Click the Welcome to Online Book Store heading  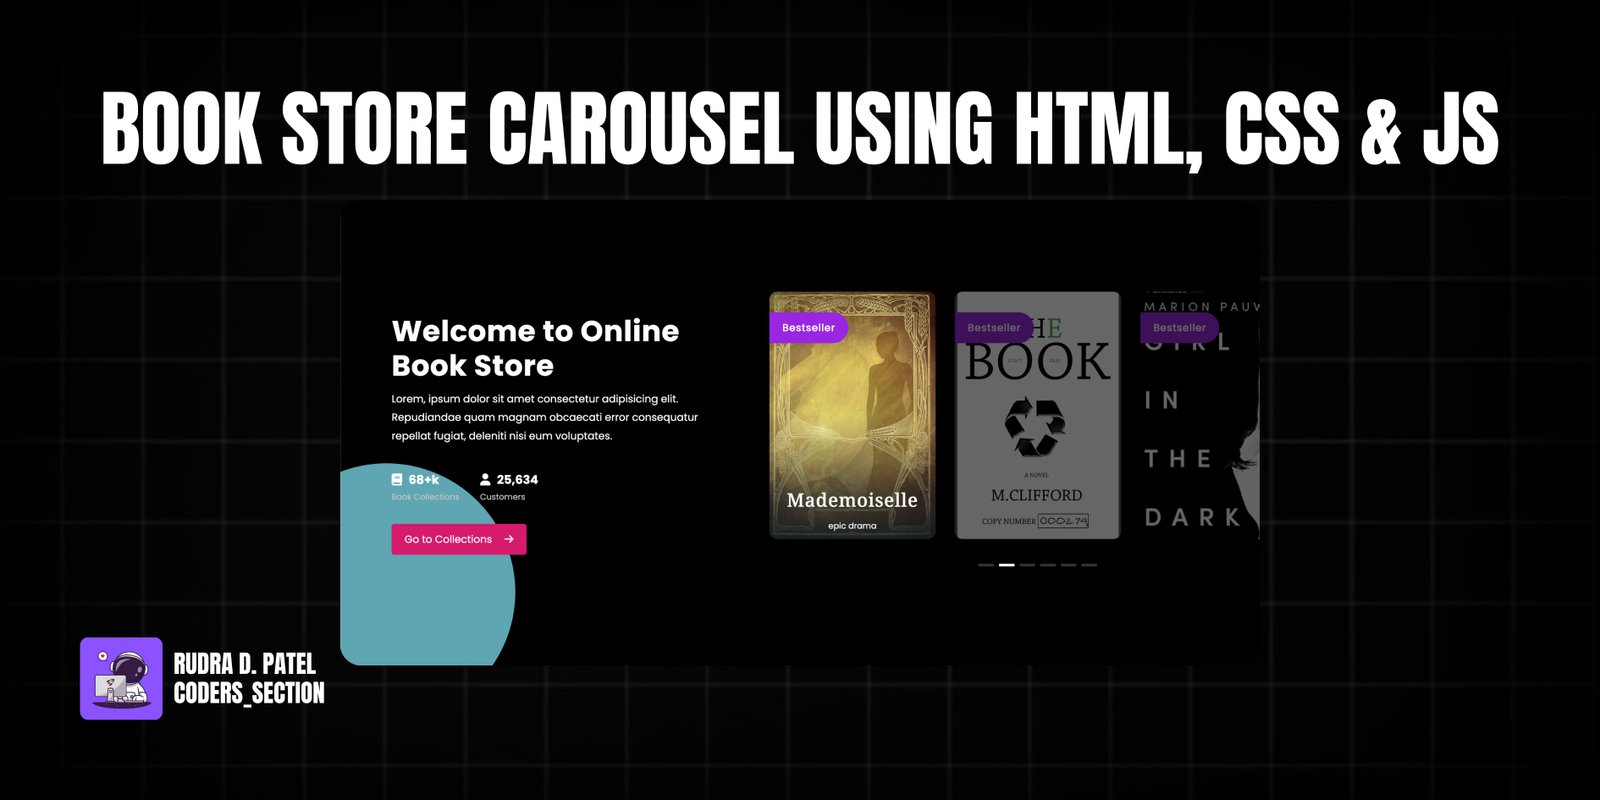[x=535, y=348]
